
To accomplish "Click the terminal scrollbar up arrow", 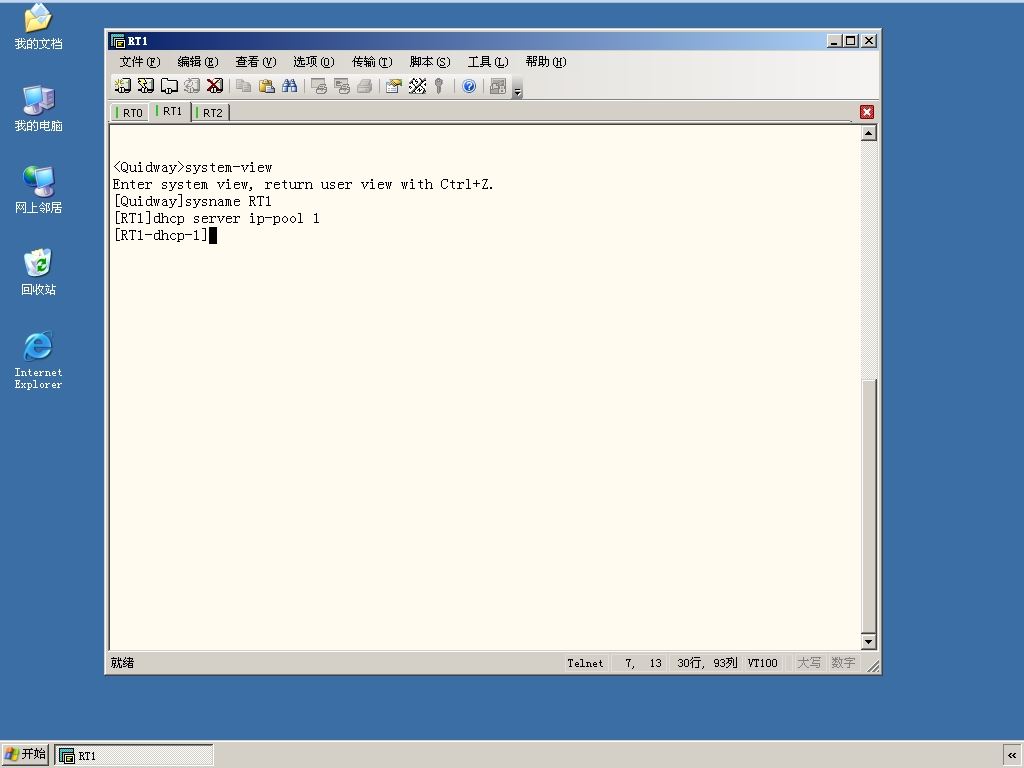I will pyautogui.click(x=869, y=134).
